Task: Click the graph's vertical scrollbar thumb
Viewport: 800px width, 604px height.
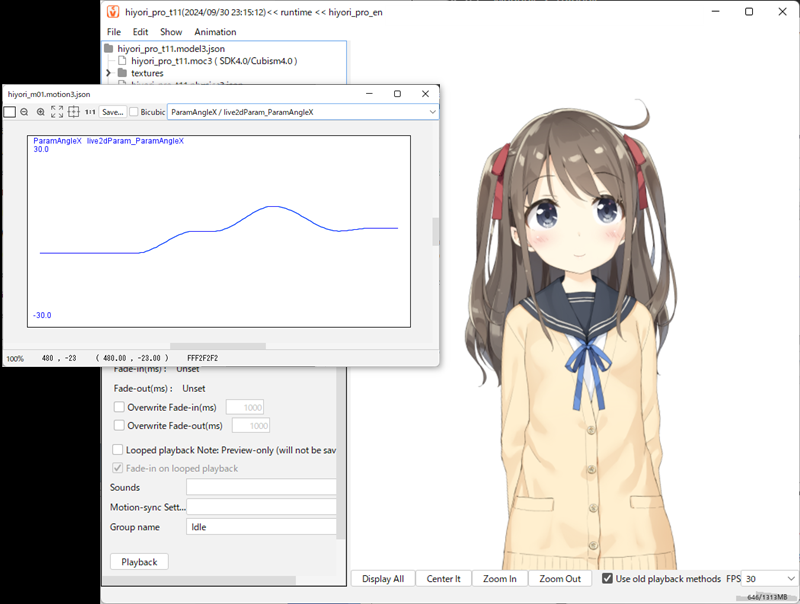Action: (435, 231)
